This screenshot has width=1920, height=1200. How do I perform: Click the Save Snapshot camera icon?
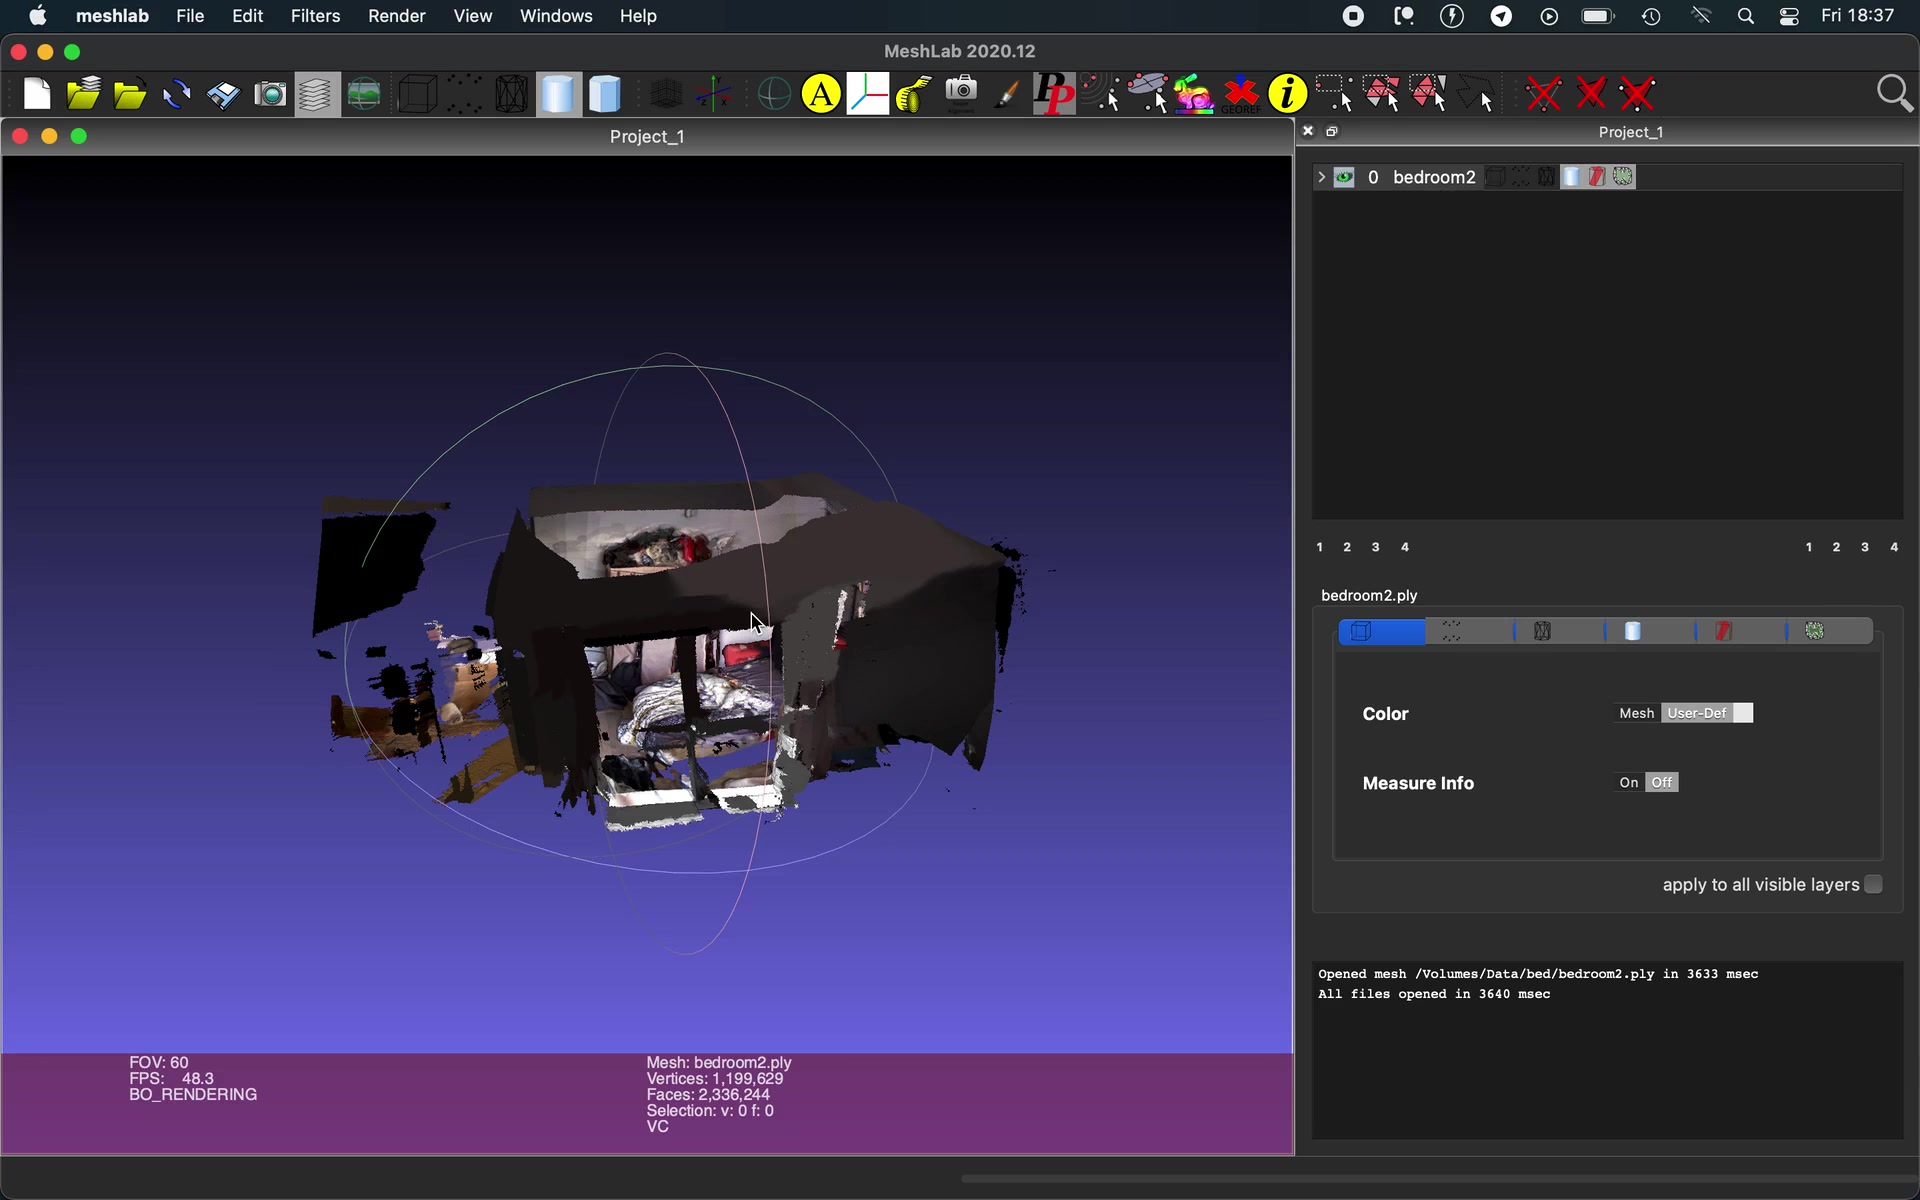(270, 95)
